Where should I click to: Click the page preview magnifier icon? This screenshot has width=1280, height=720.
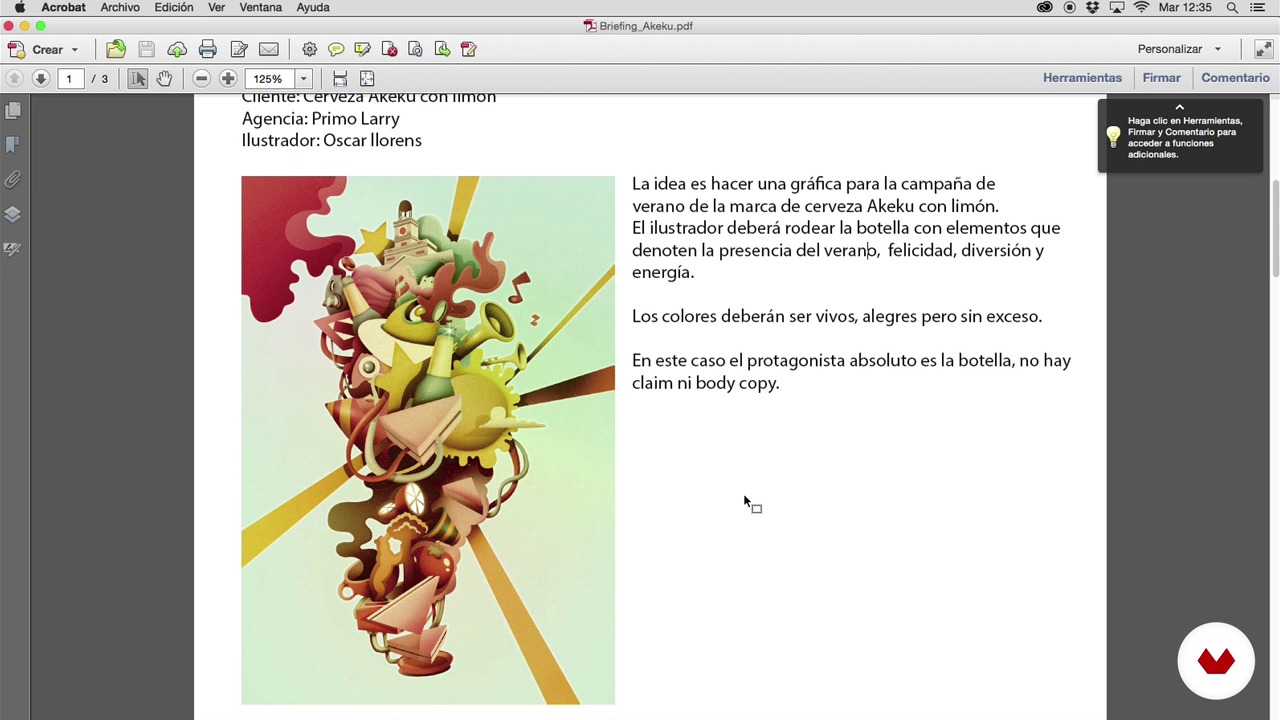click(x=415, y=49)
